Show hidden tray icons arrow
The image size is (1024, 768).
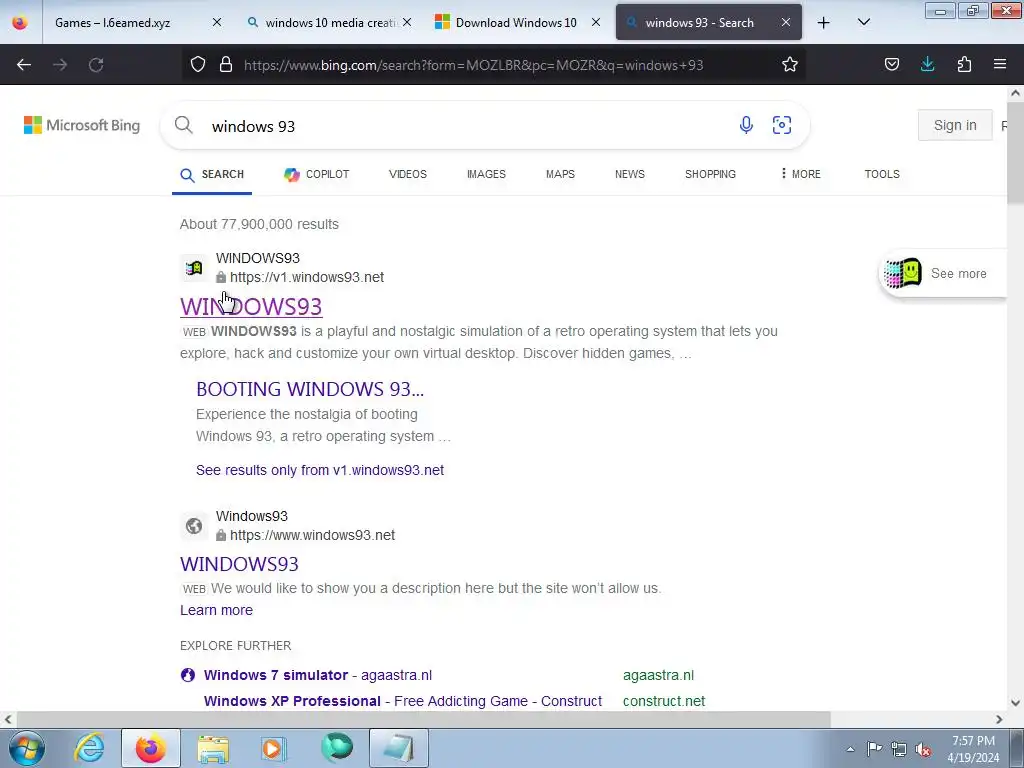point(850,750)
